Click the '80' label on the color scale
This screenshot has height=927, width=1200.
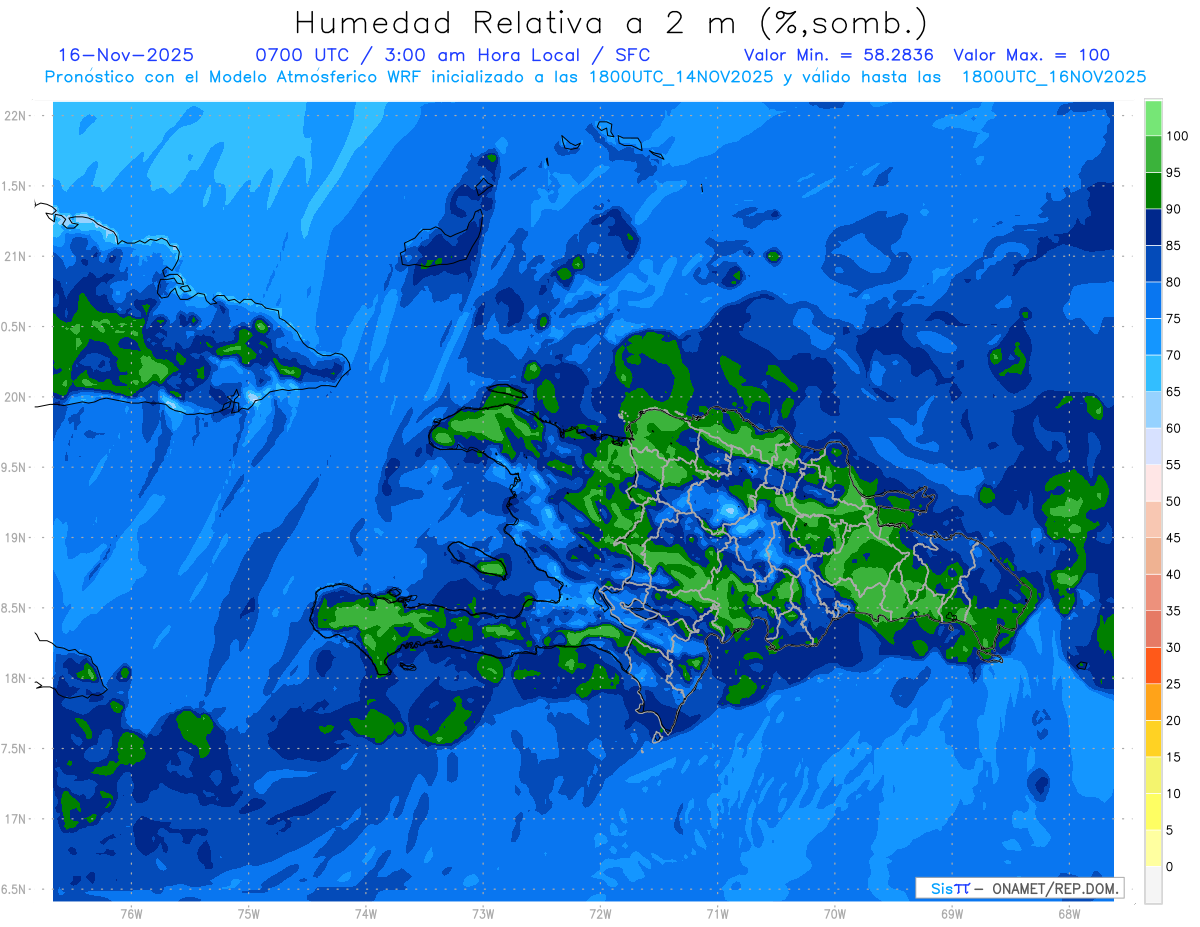[1173, 282]
